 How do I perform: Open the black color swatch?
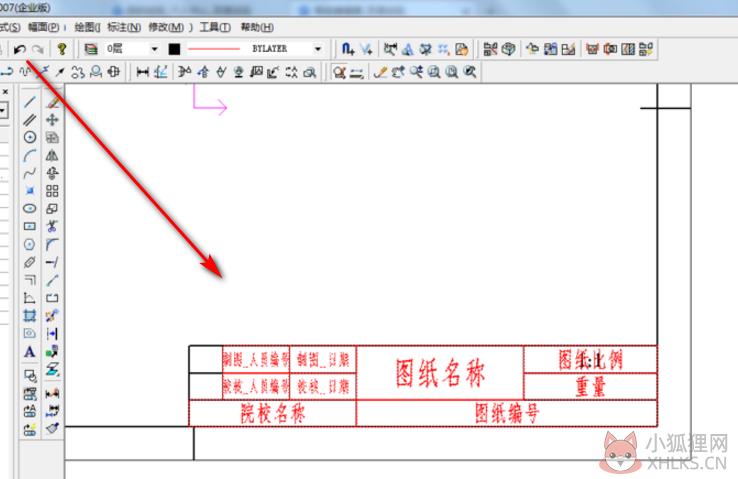[x=174, y=48]
